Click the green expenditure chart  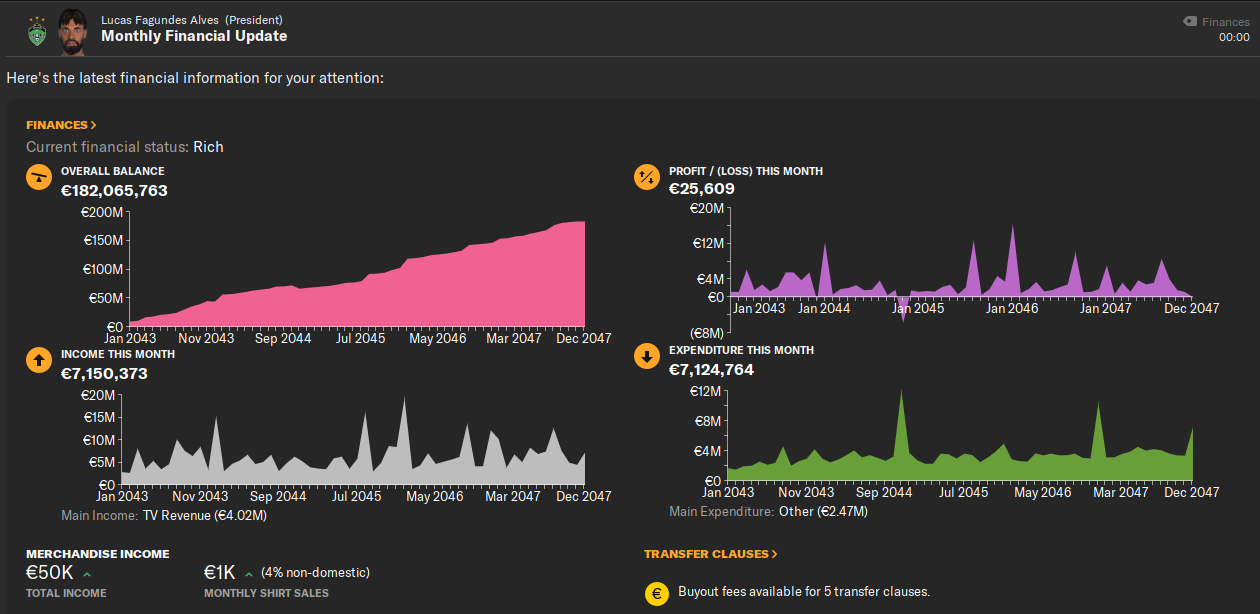coord(960,436)
